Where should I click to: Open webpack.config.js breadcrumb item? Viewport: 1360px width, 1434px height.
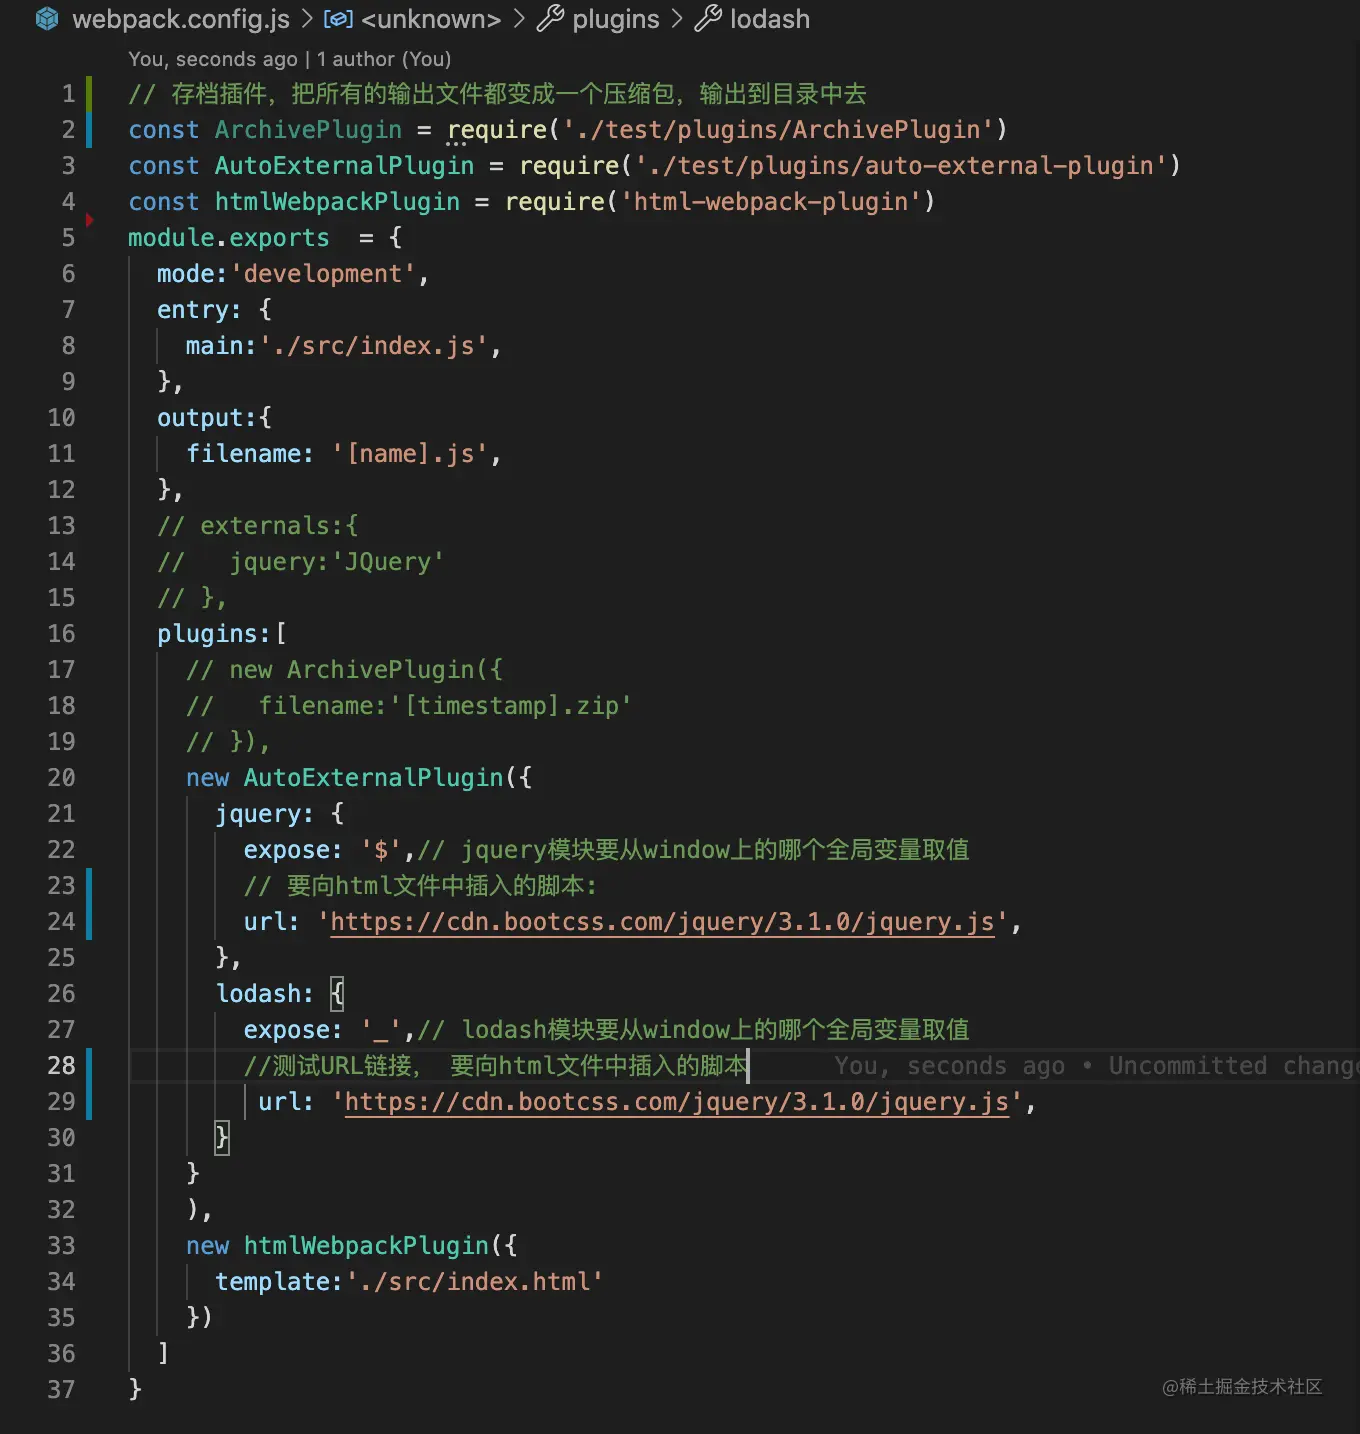point(181,19)
